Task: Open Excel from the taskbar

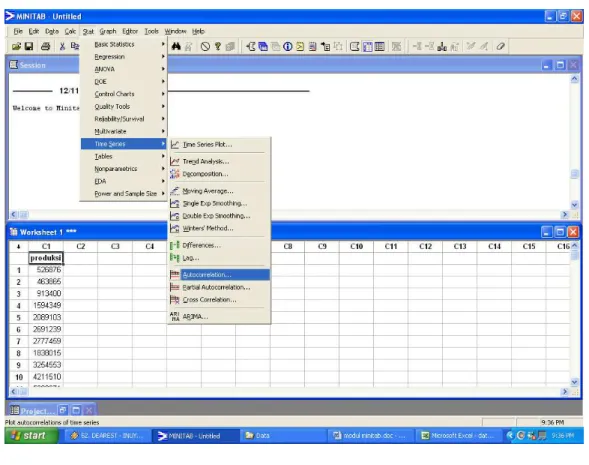Action: [458, 435]
